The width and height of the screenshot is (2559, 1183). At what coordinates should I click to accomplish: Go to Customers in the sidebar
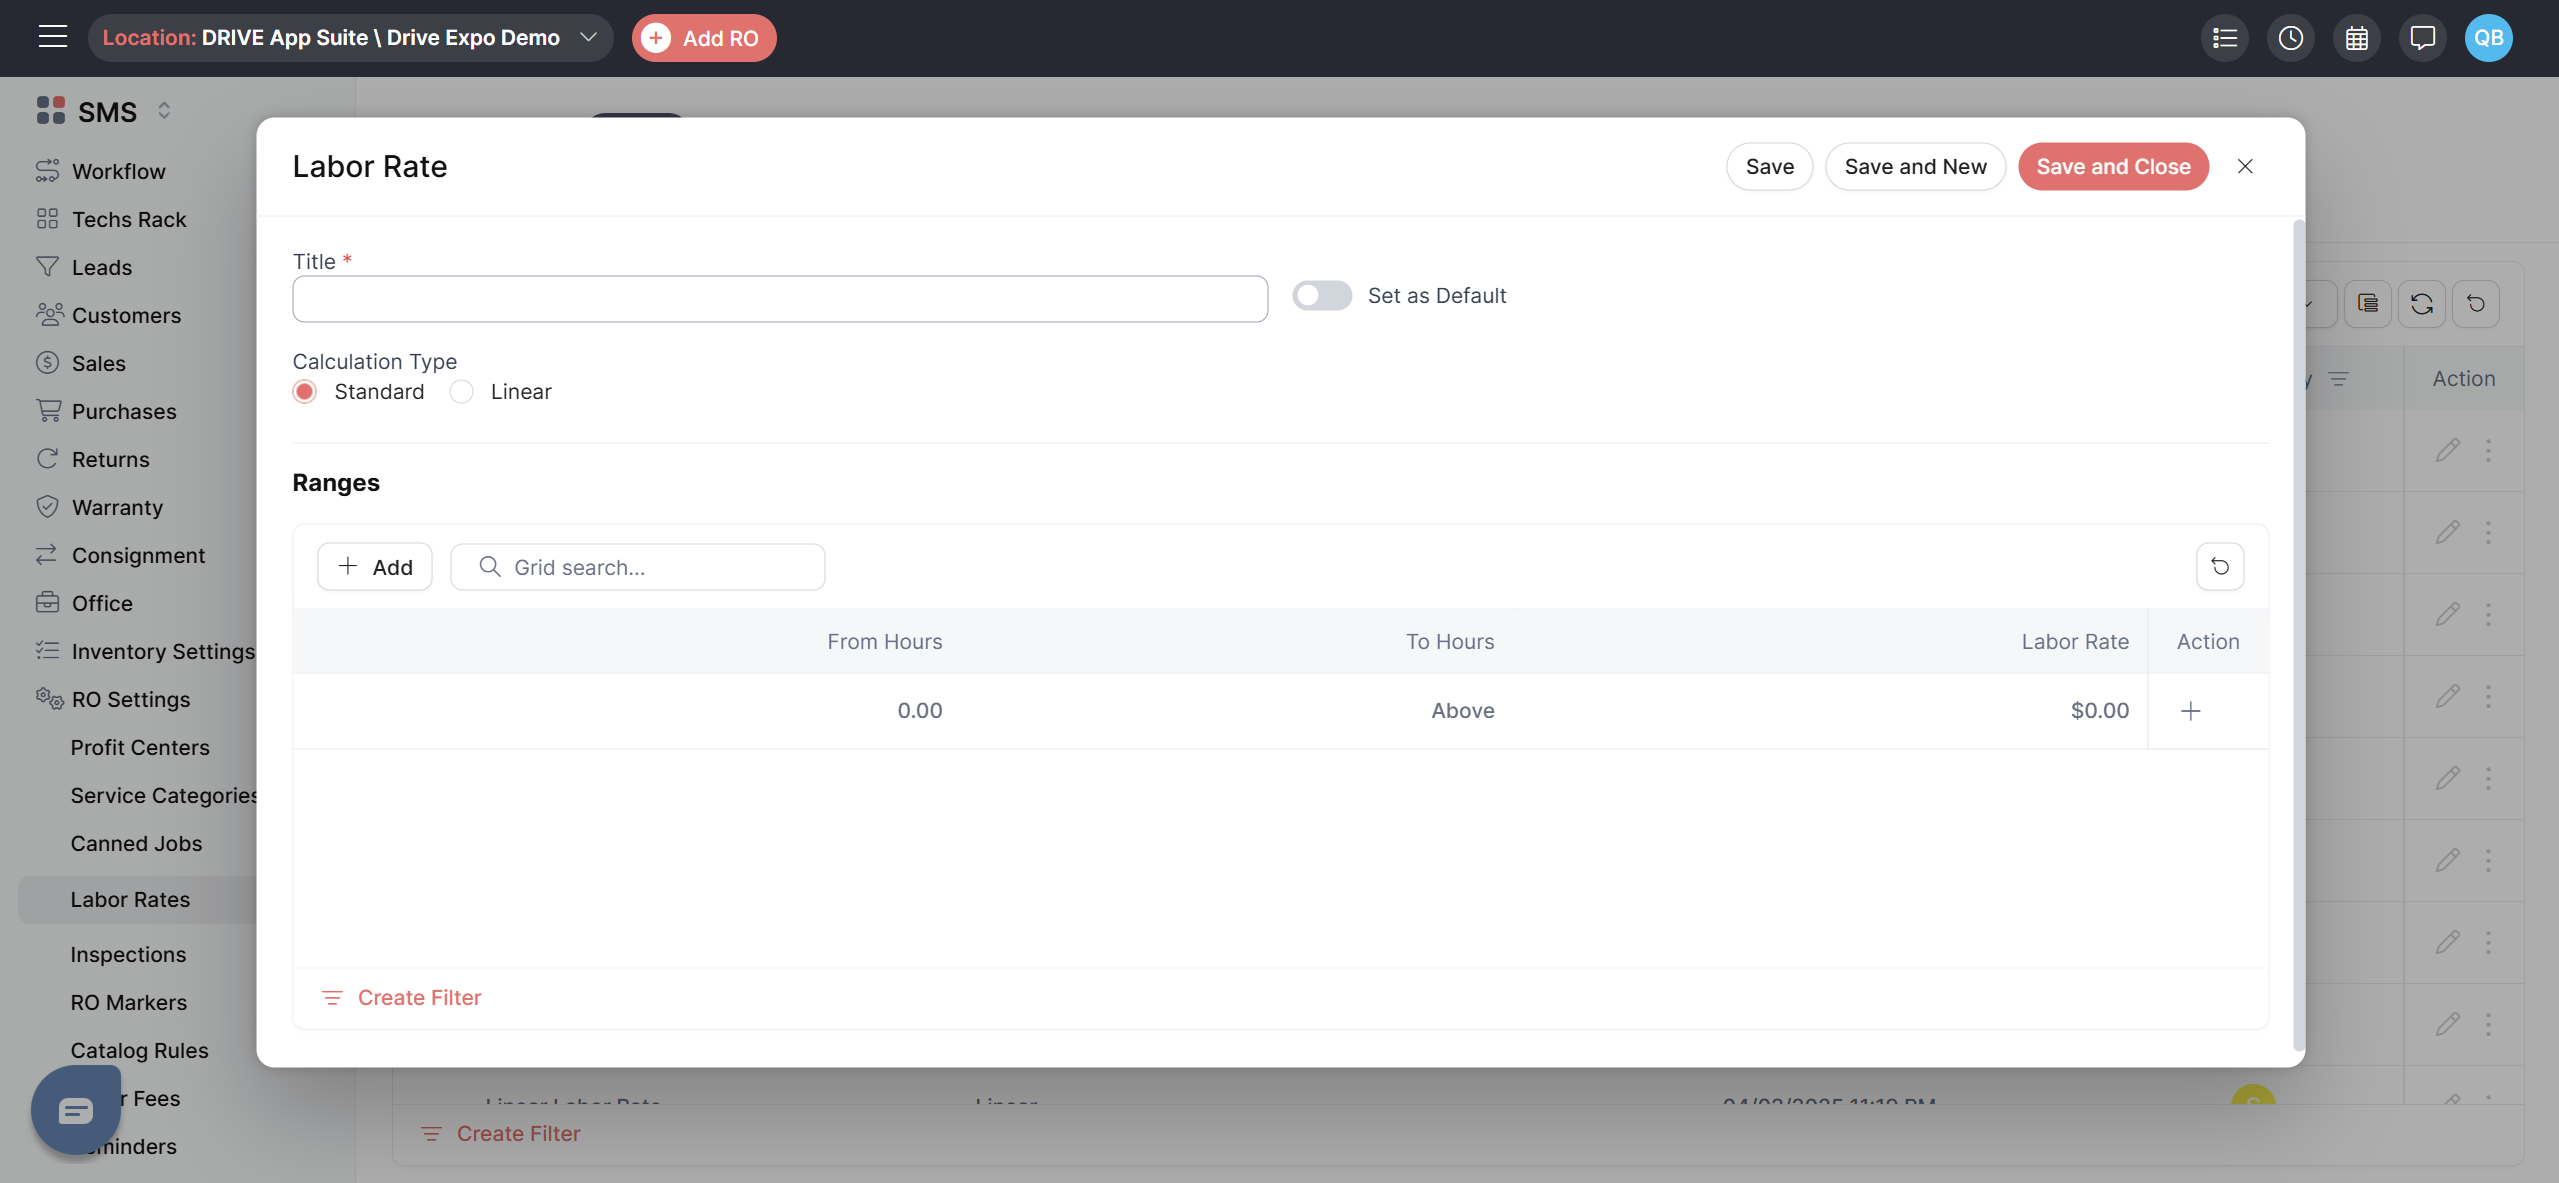click(x=126, y=315)
